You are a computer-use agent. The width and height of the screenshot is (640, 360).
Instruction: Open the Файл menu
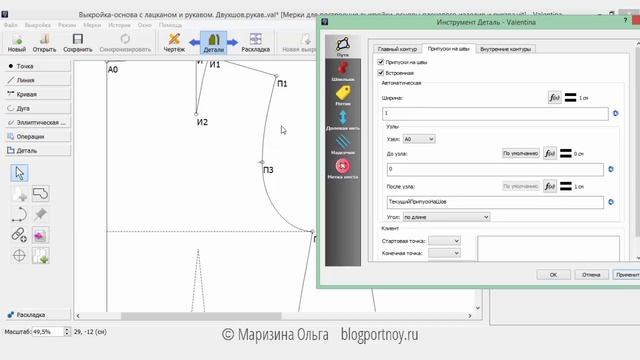click(11, 25)
